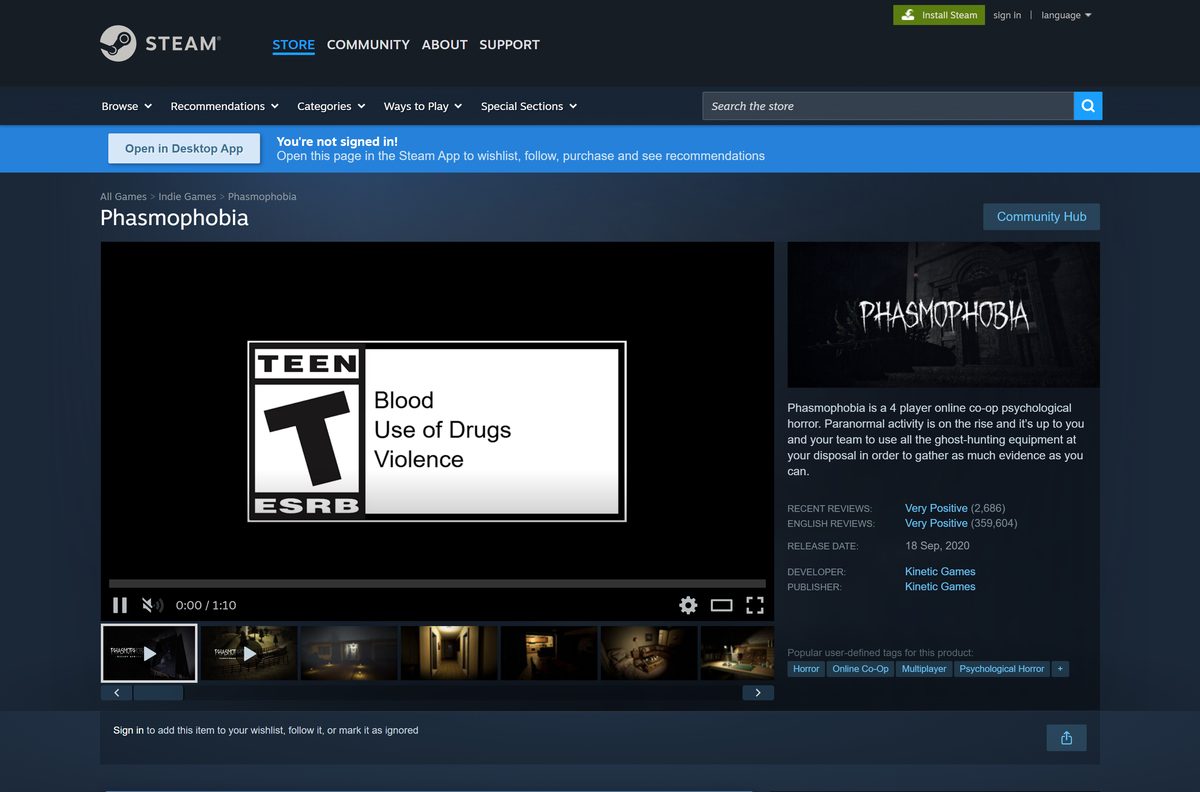Select the first trailer thumbnail
Screen dimensions: 1200x792
point(149,653)
